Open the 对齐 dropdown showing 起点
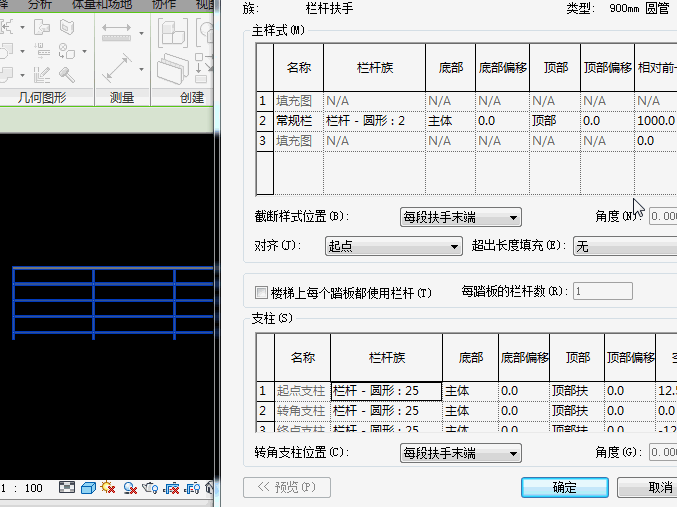677x507 pixels. click(394, 246)
